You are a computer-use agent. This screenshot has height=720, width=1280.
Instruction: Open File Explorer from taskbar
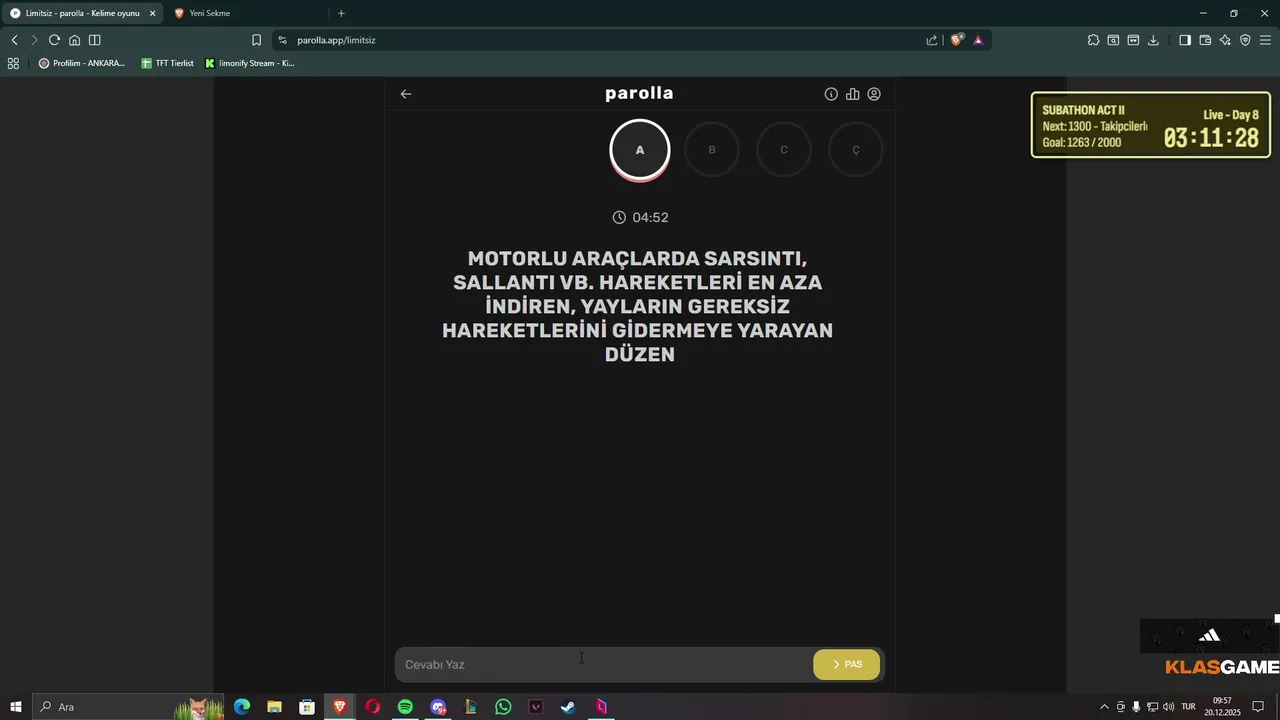pyautogui.click(x=274, y=707)
